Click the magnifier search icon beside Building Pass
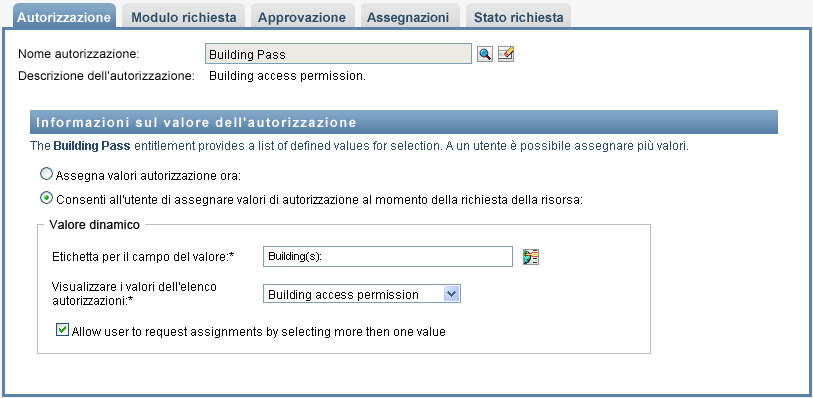This screenshot has height=398, width=813. (x=485, y=54)
